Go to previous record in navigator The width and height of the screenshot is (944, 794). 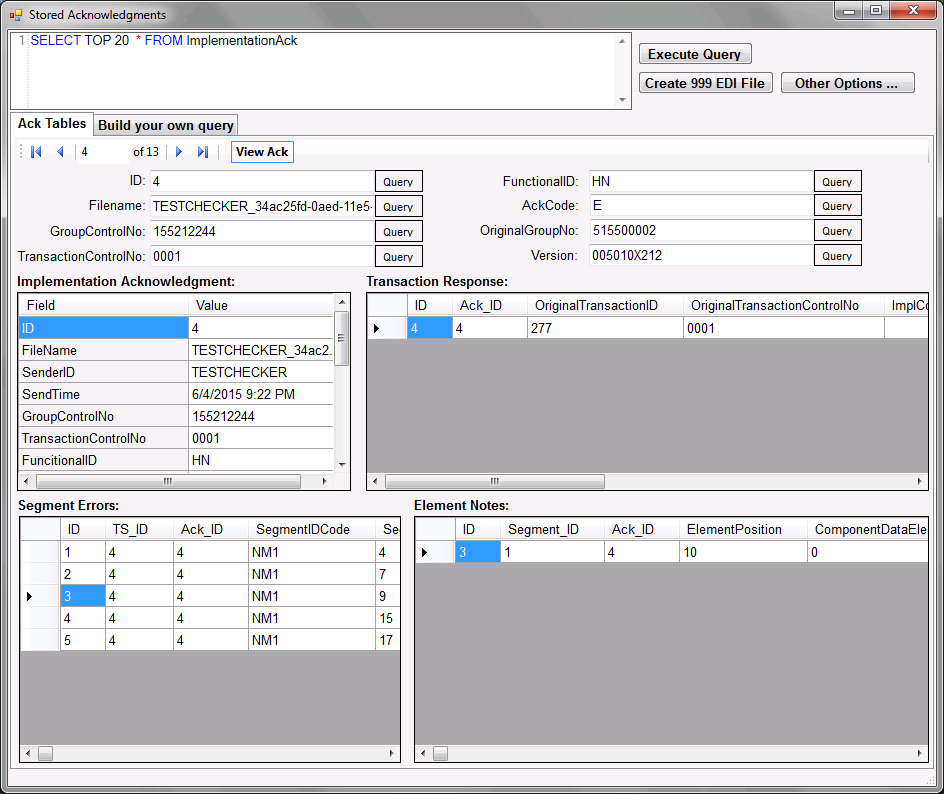point(60,152)
